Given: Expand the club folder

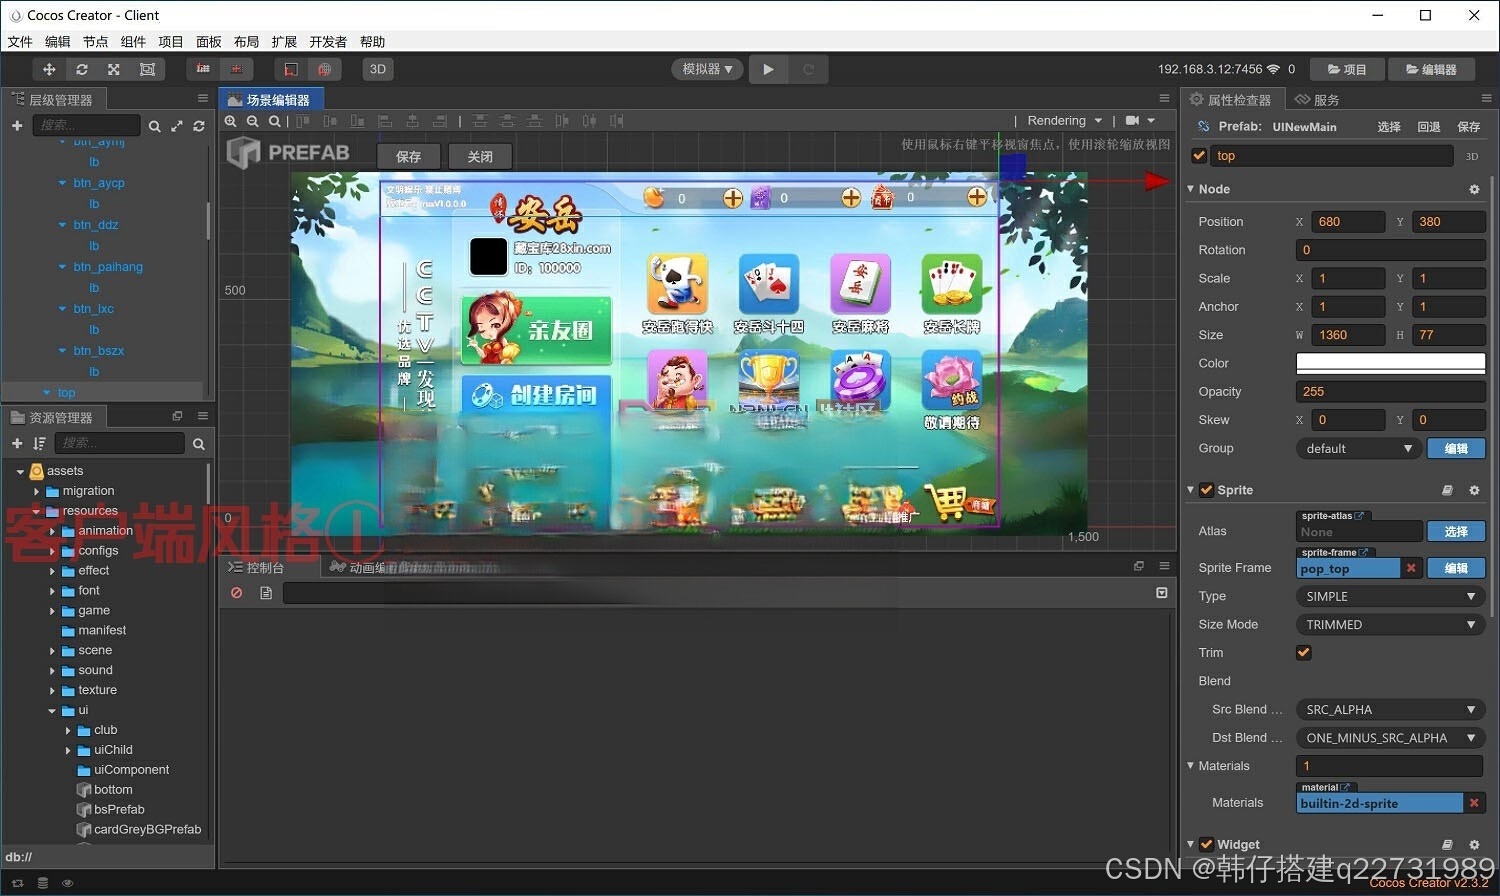Looking at the screenshot, I should click(68, 731).
